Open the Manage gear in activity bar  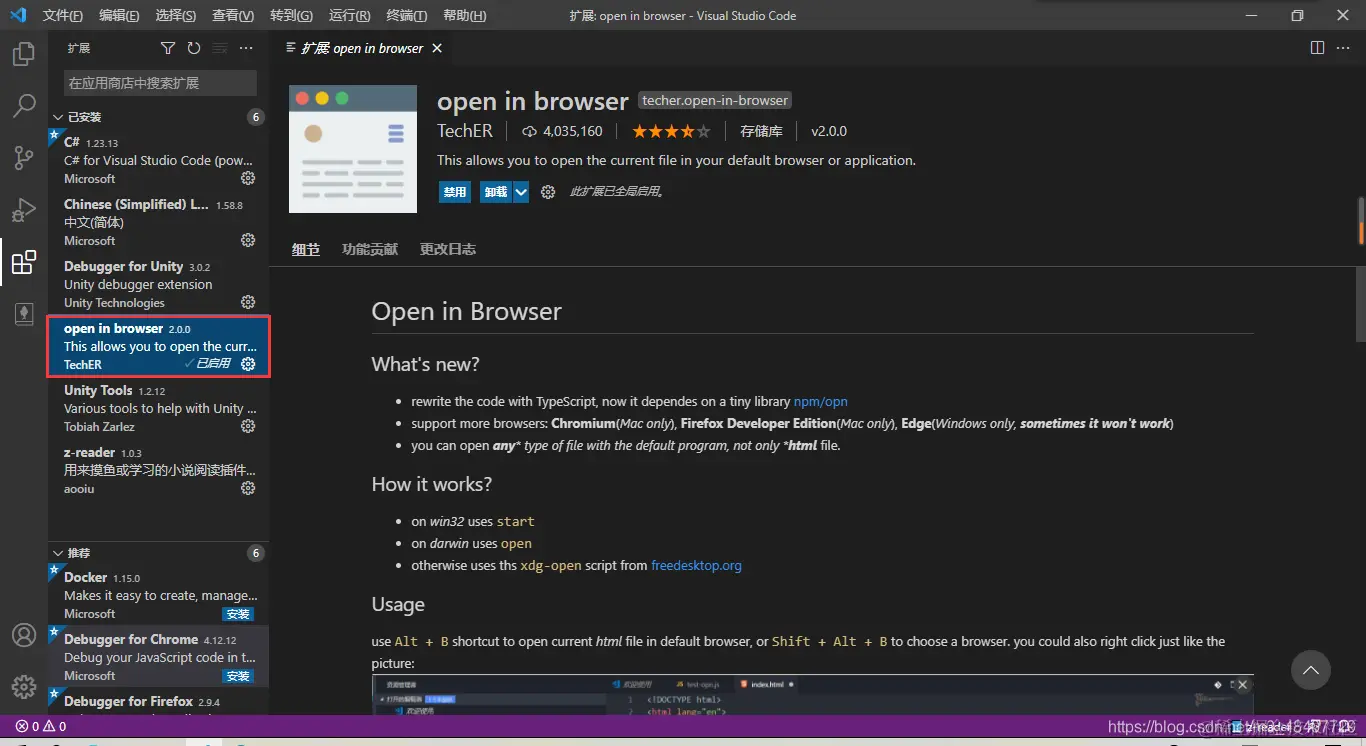point(24,687)
